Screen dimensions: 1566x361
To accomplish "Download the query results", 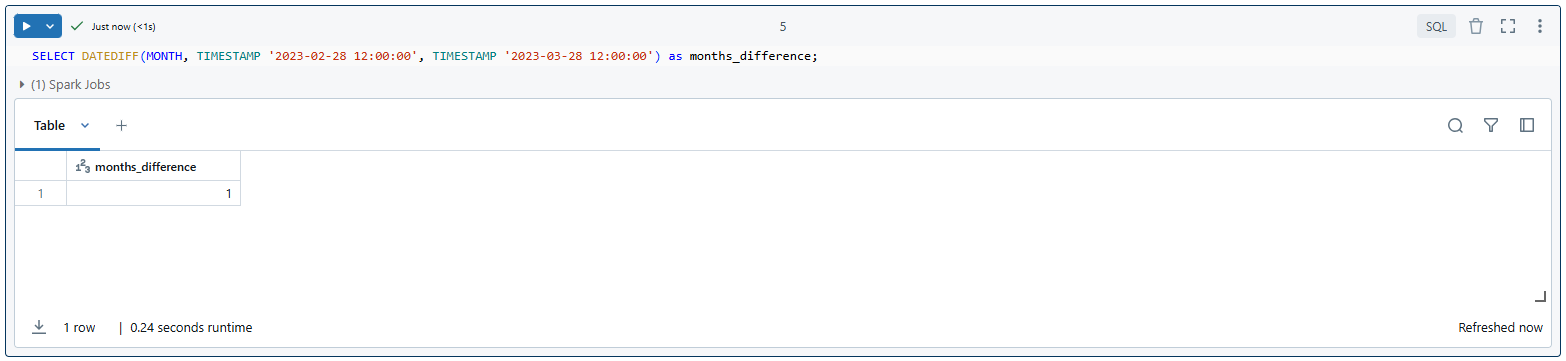I will [x=39, y=327].
